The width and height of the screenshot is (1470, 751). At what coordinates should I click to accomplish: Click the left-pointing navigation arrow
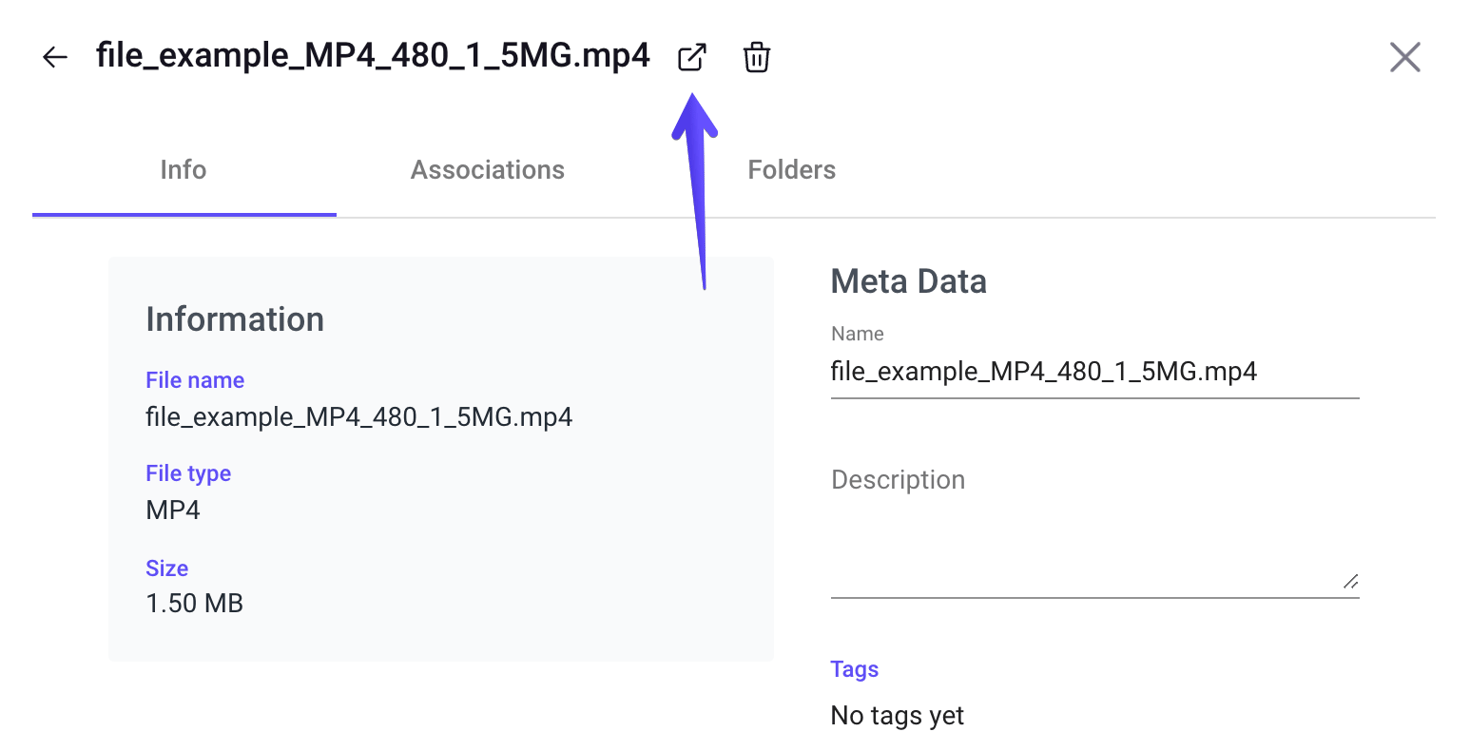coord(54,57)
